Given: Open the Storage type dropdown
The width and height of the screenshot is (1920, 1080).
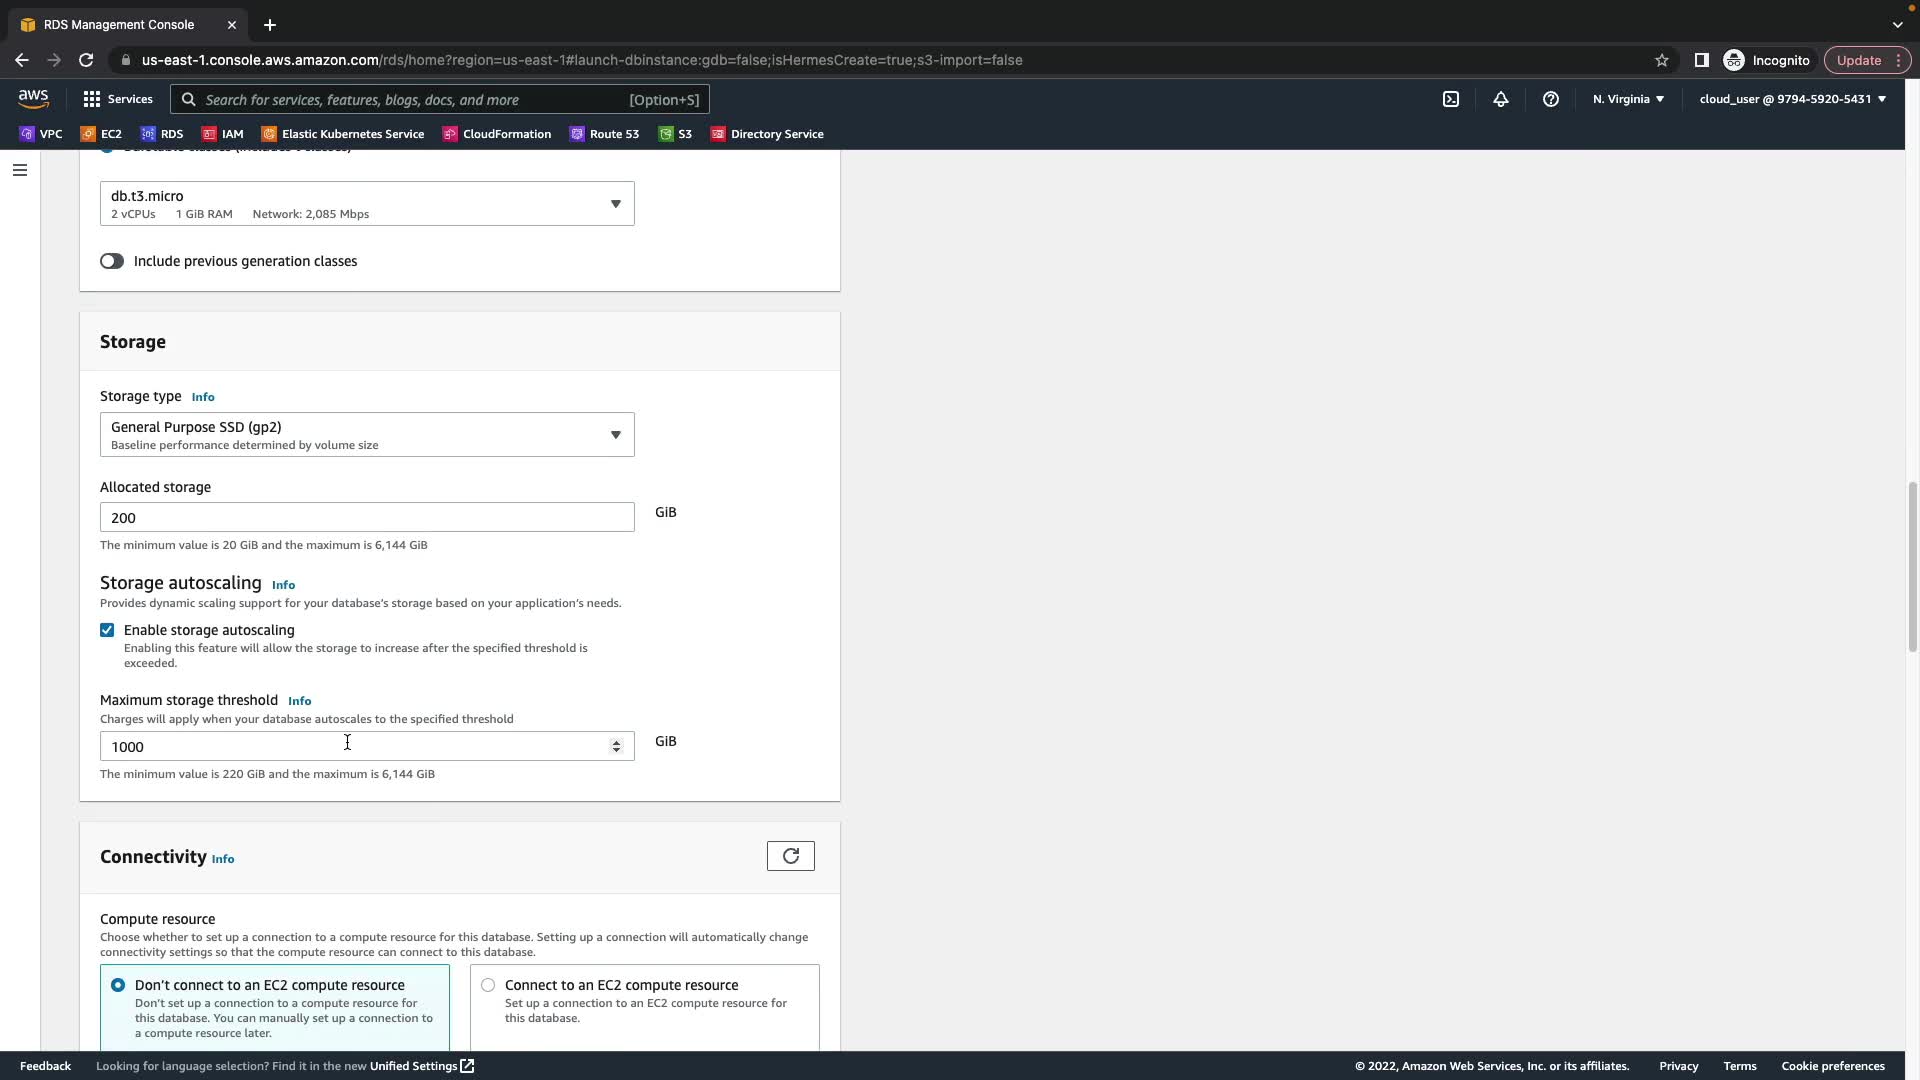Looking at the screenshot, I should click(366, 435).
